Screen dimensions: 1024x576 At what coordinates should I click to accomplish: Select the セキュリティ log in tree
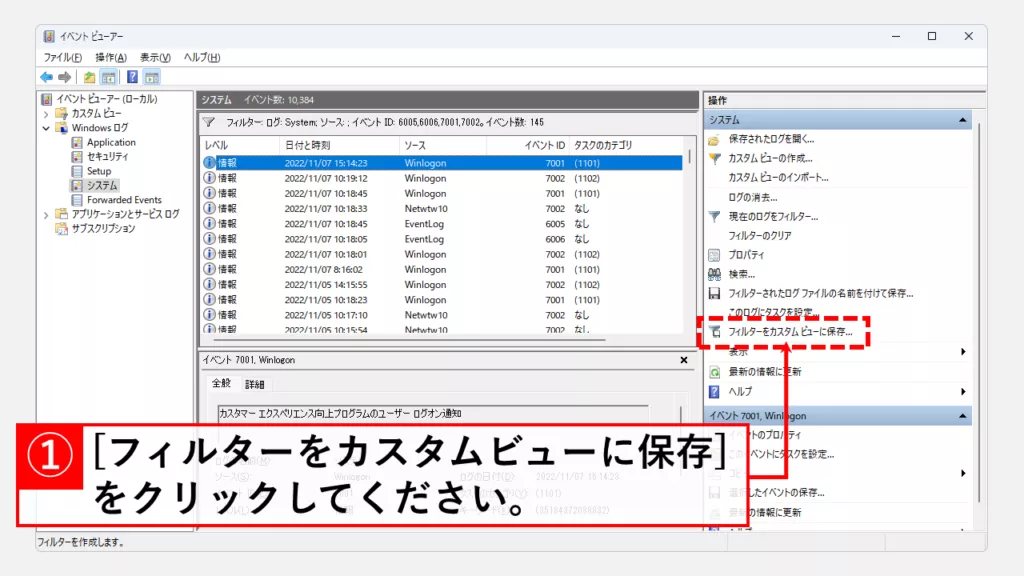[107, 157]
